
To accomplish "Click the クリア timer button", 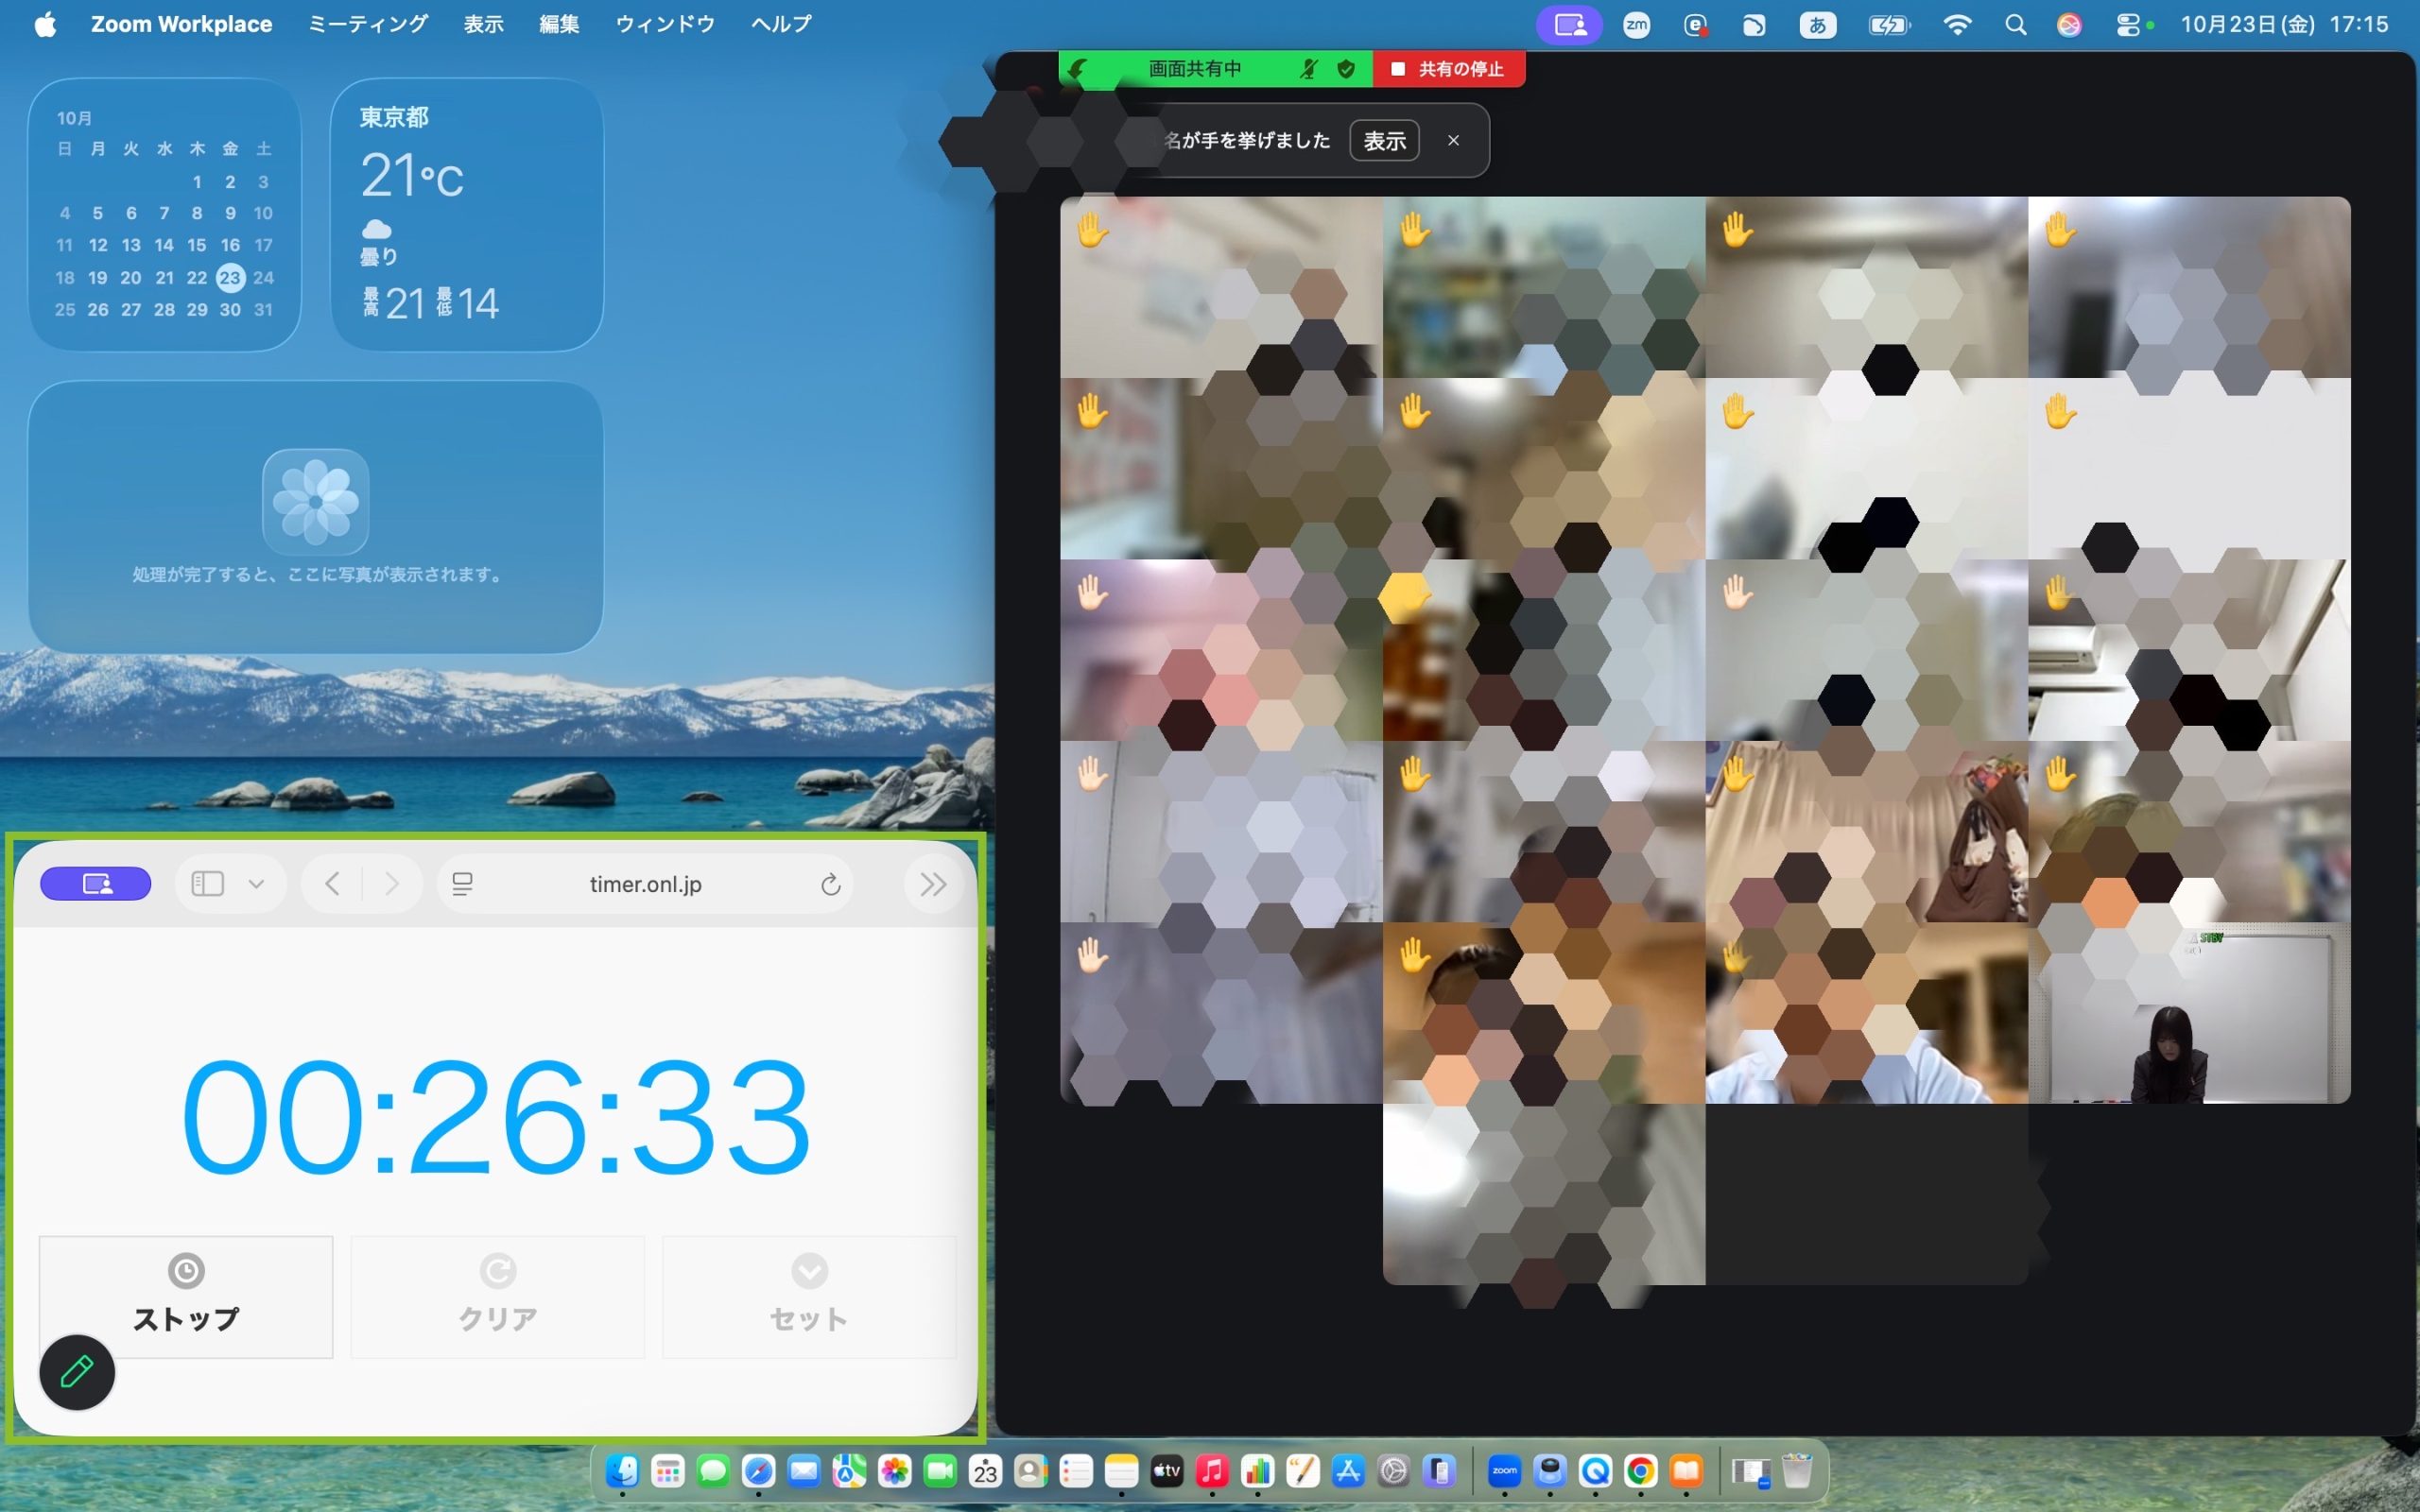I will tap(498, 1296).
